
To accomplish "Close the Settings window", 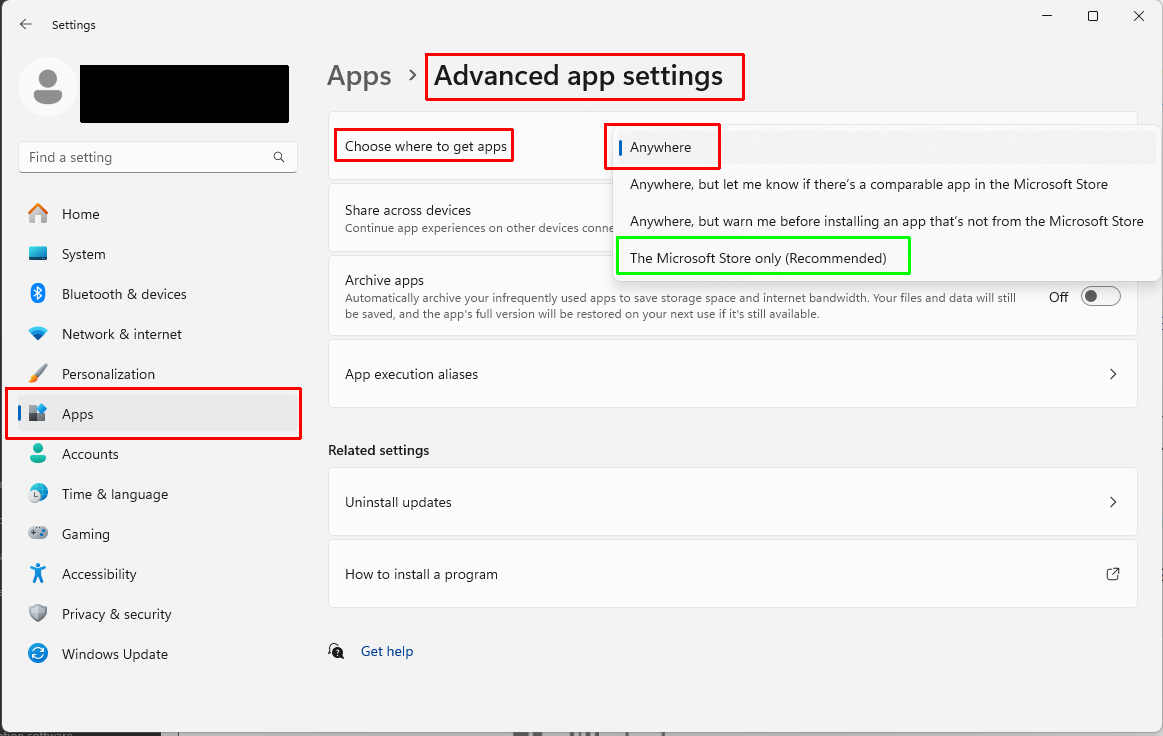I will click(x=1139, y=16).
